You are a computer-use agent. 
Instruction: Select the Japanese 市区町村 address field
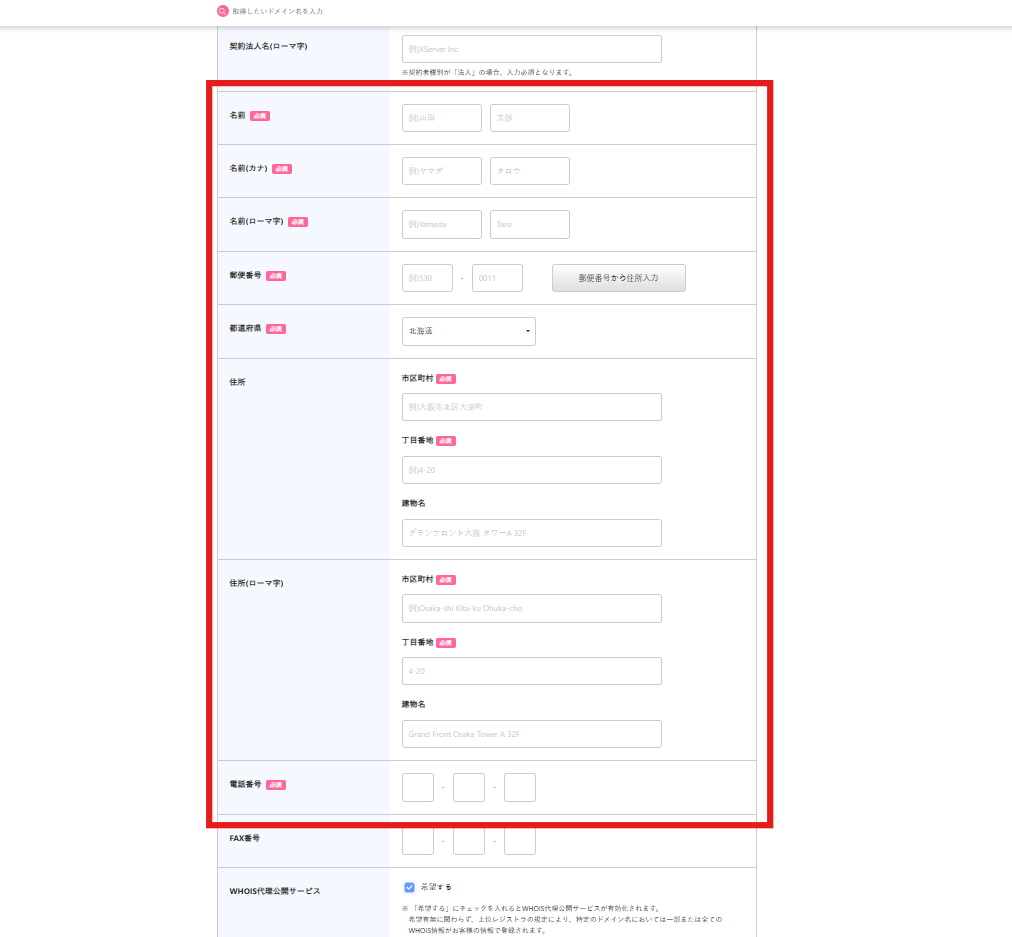[531, 407]
